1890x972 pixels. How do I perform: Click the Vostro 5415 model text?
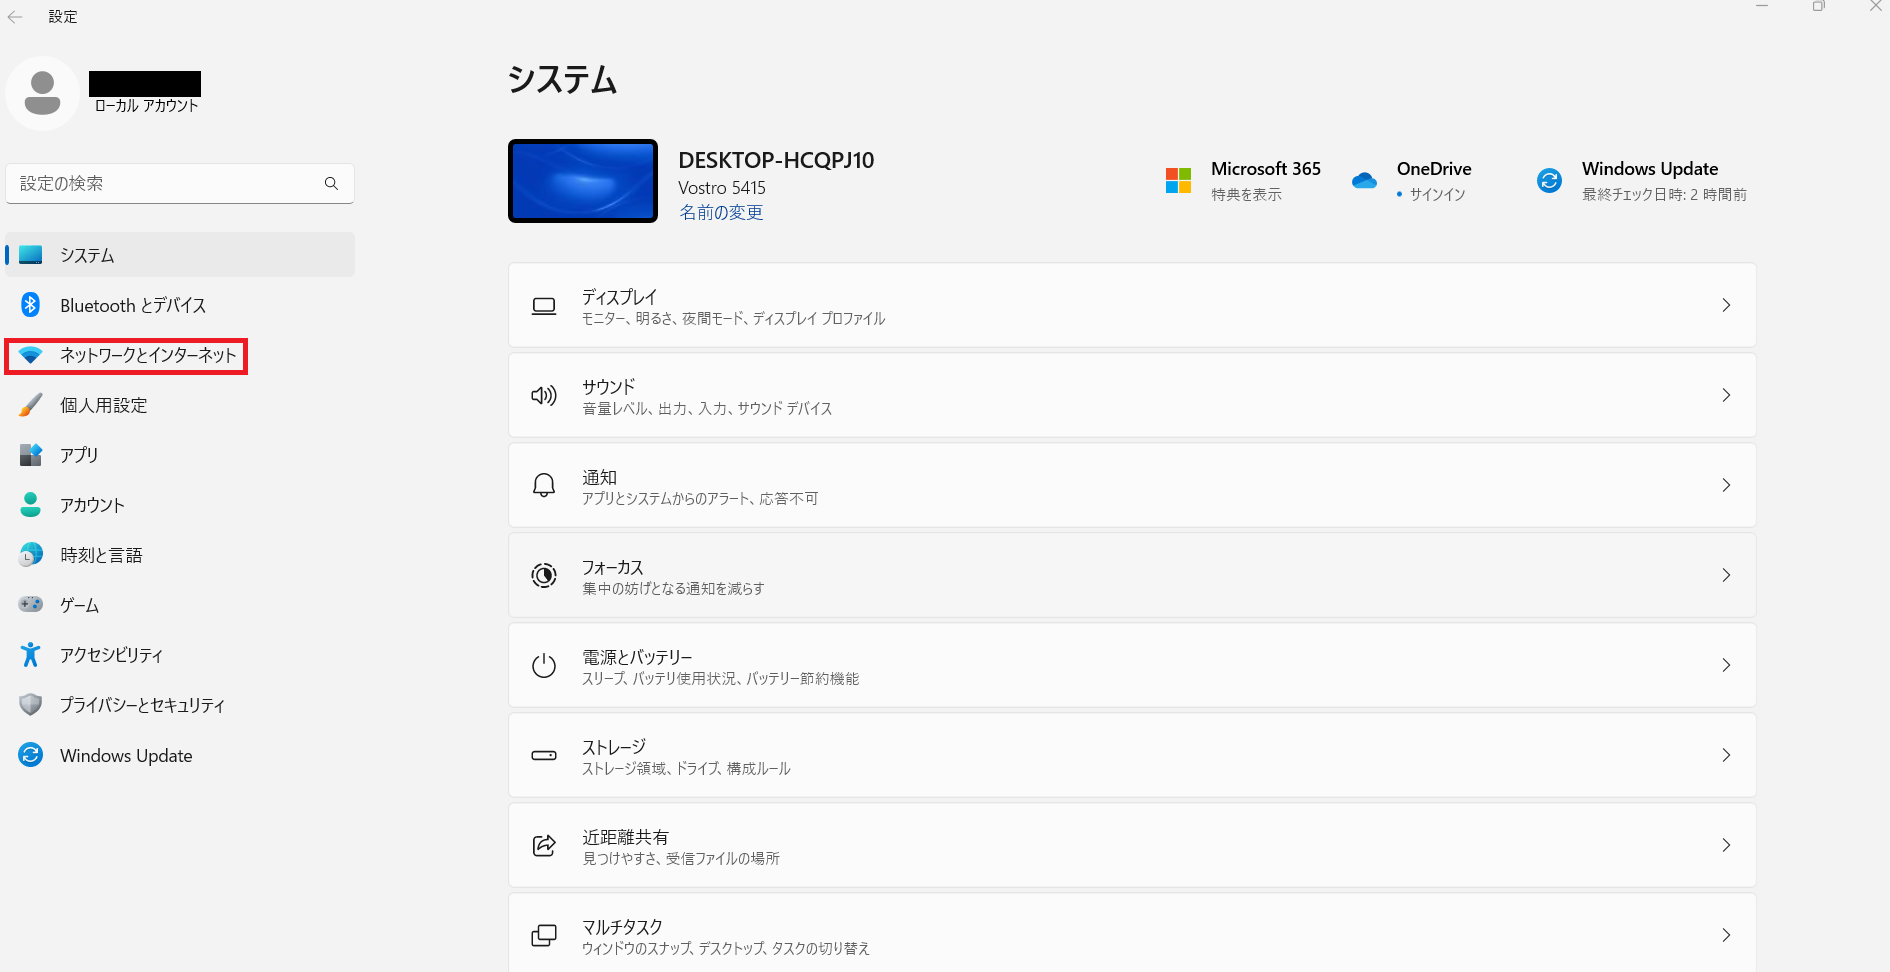coord(722,188)
